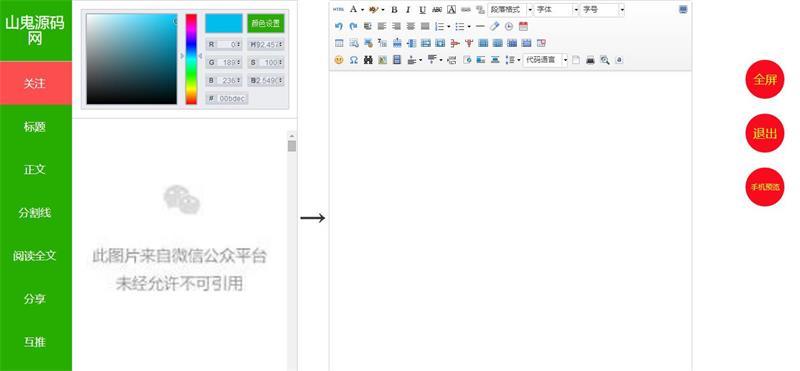Viewport: 800px width, 371px height.
Task: Insert an emoticon smiley
Action: point(339,60)
